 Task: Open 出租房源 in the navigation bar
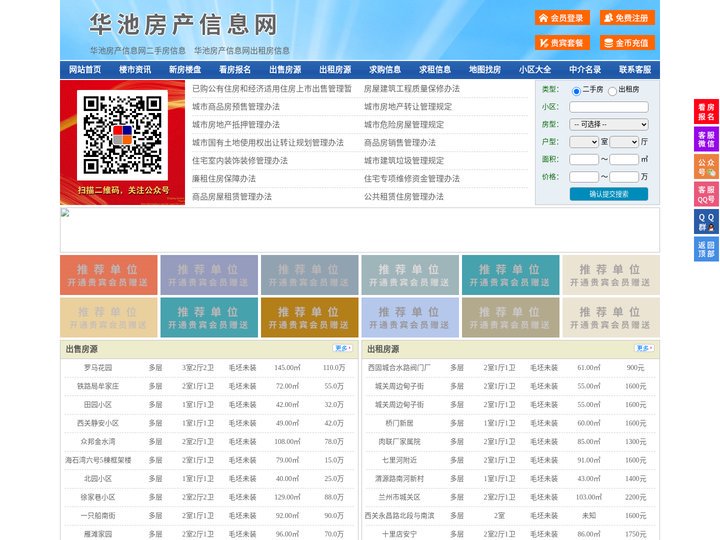[x=335, y=70]
